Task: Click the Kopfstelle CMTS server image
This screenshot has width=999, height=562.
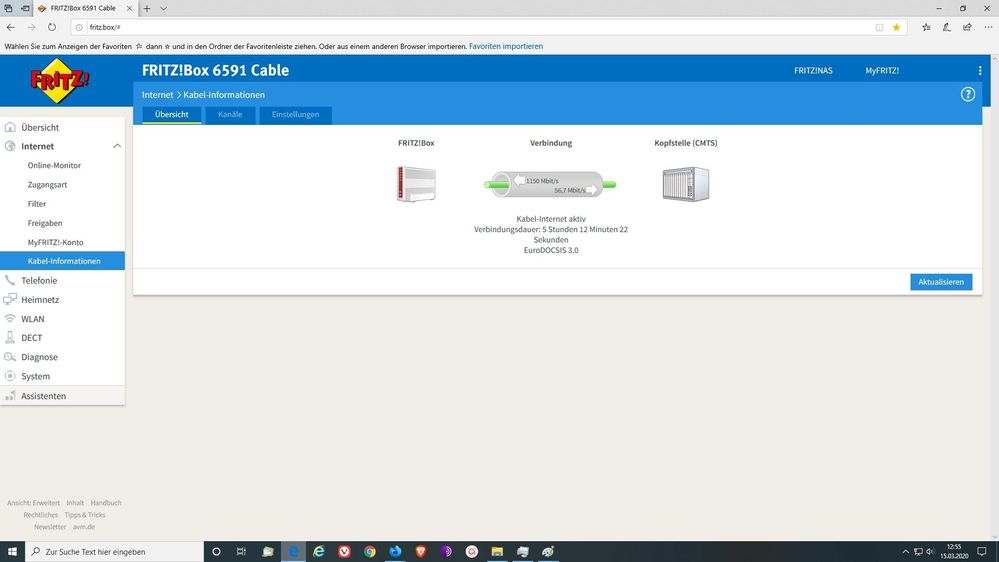Action: click(686, 184)
